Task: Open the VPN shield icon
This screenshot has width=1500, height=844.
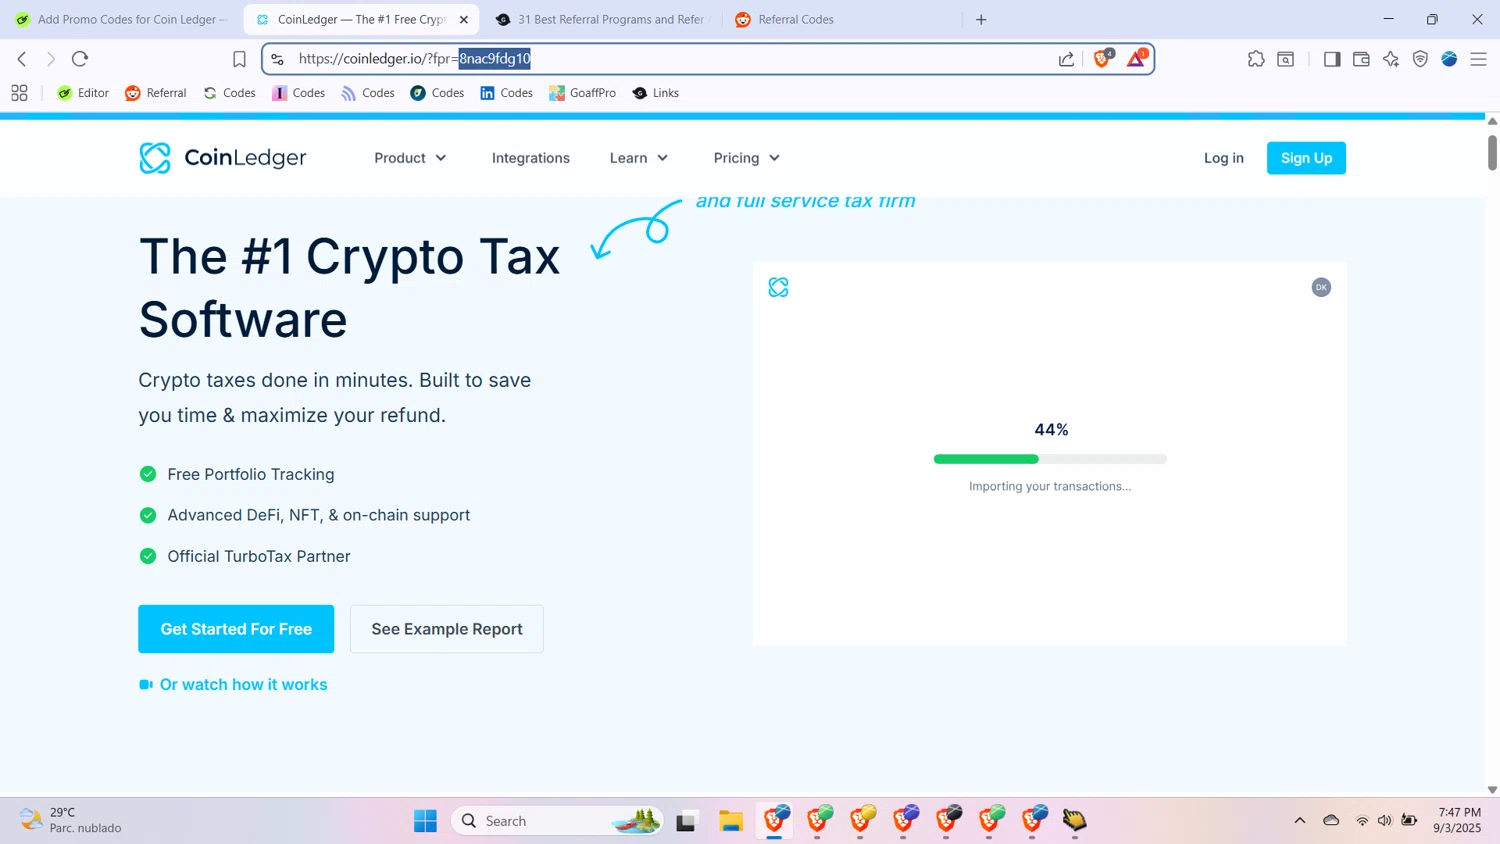Action: [1420, 59]
